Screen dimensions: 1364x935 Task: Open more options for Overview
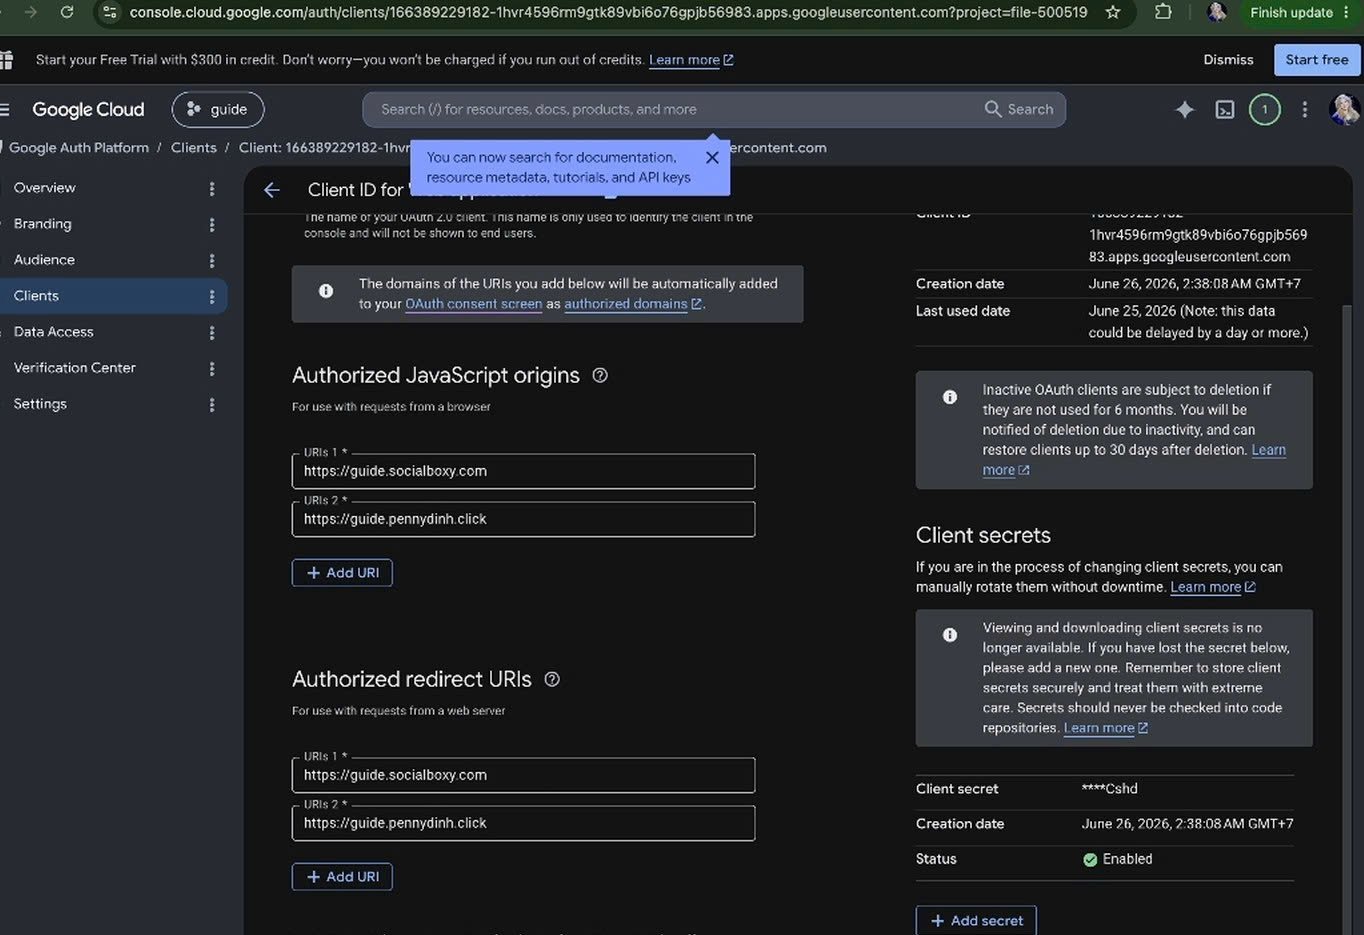[x=212, y=189]
